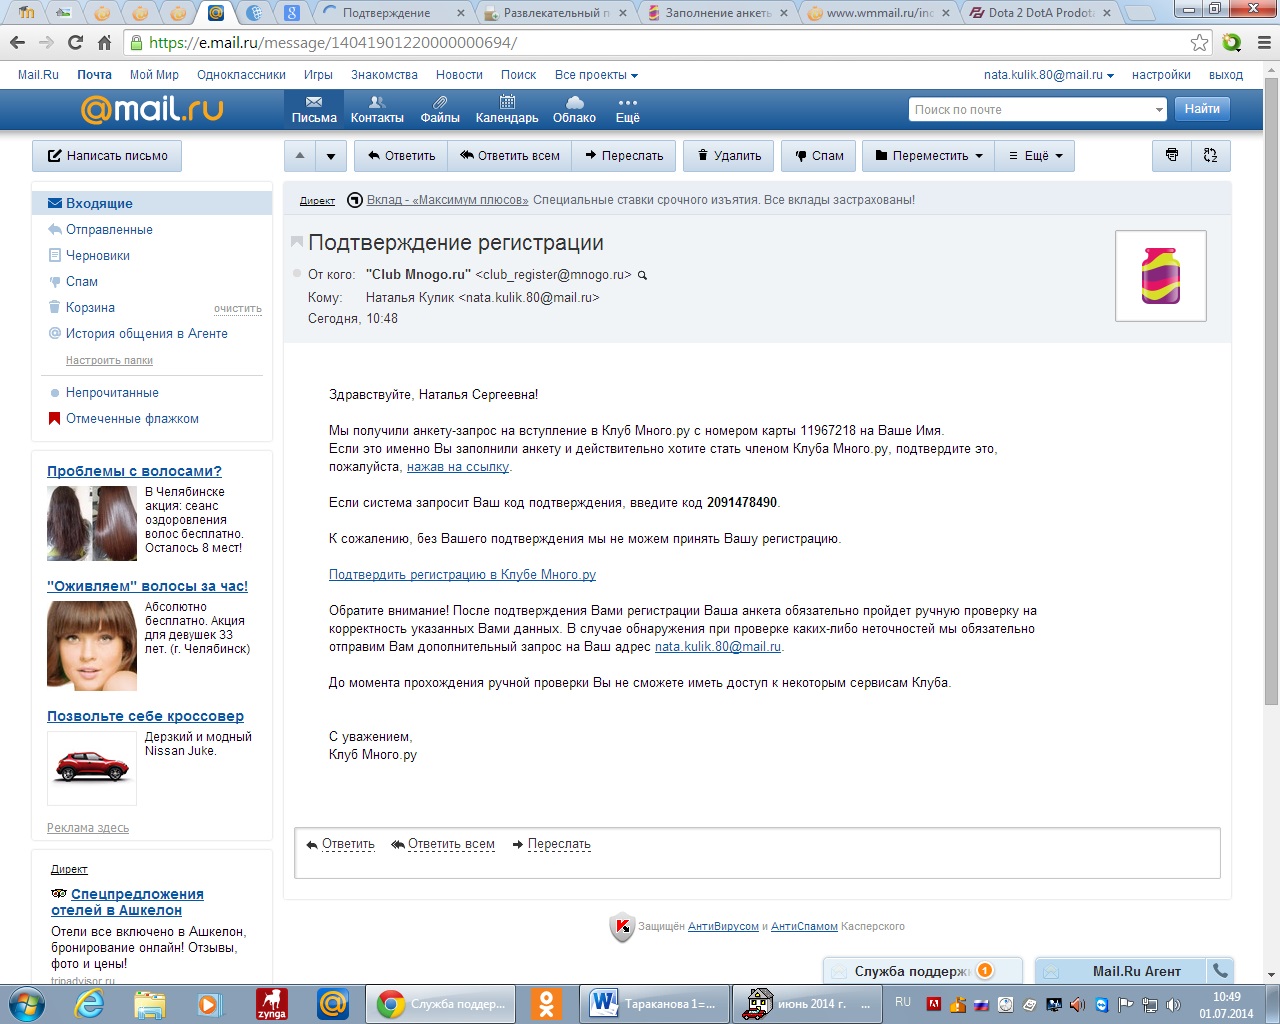Open the Chrome menu button
Viewport: 1280px width, 1024px height.
1264,42
